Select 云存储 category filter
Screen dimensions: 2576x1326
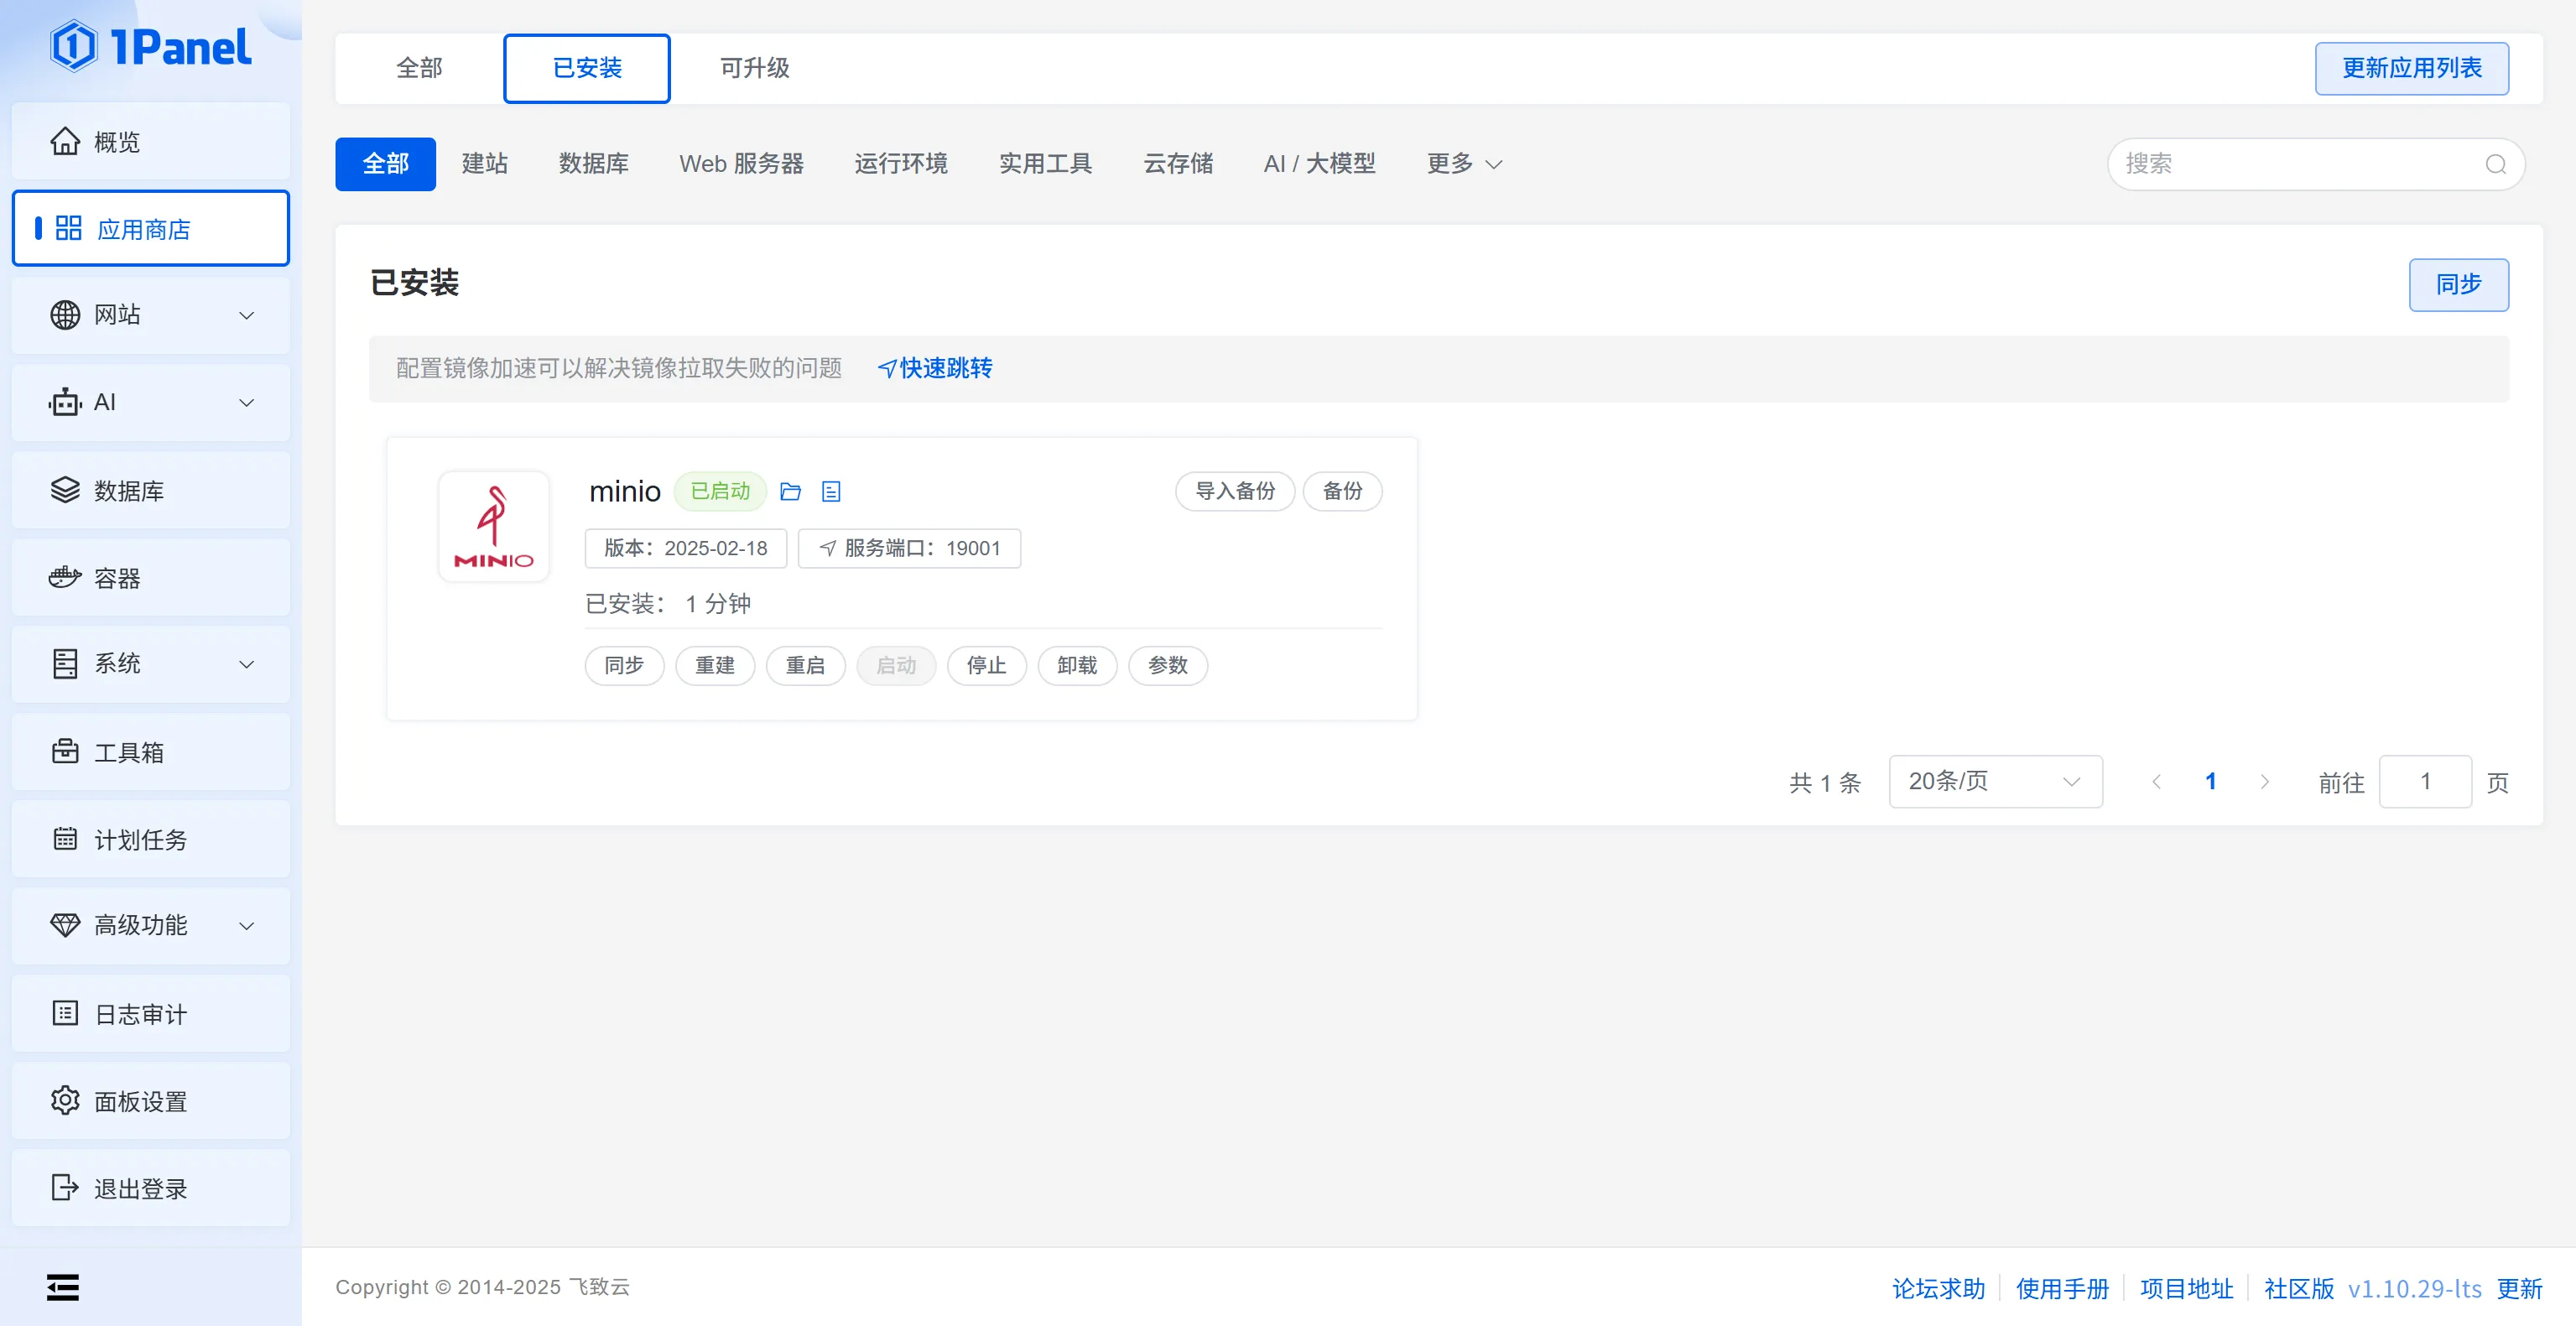click(1177, 164)
